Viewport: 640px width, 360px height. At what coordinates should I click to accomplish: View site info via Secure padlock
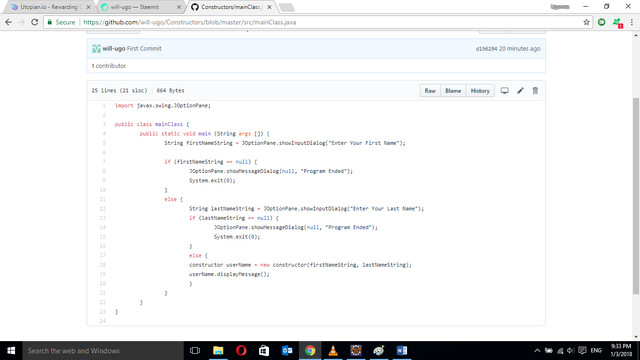coord(61,22)
